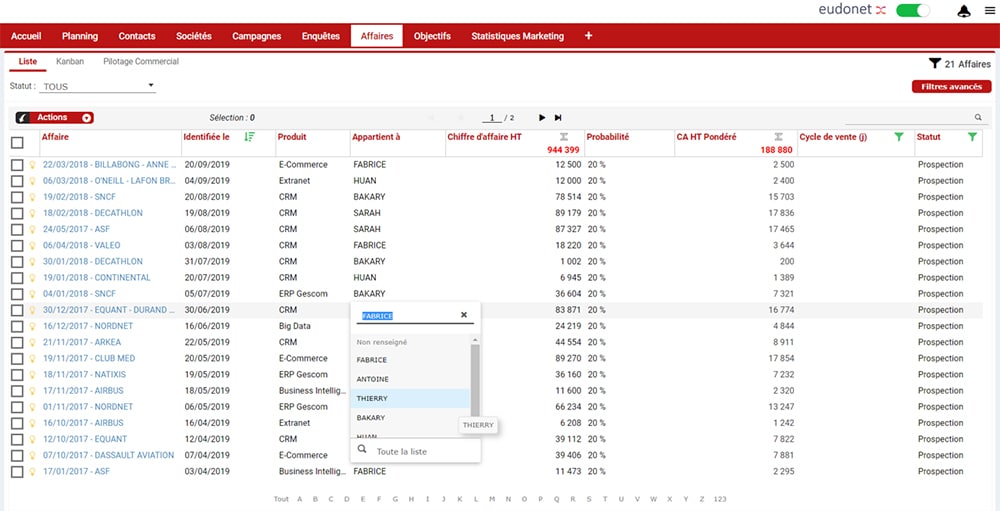This screenshot has width=1000, height=511.
Task: Open the Planning tab
Action: tap(80, 36)
